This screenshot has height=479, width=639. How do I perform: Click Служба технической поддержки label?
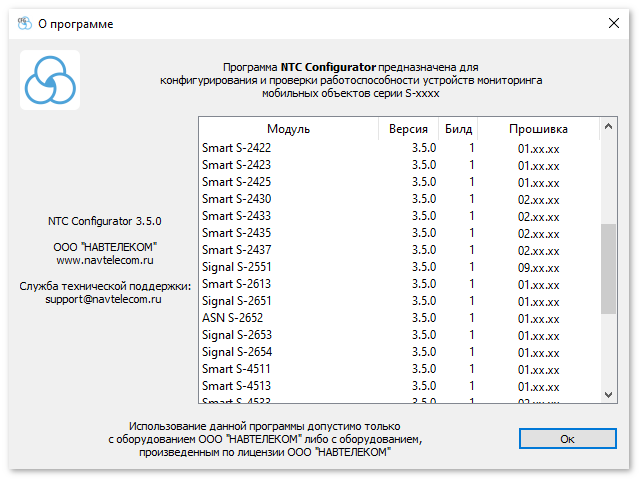(105, 286)
